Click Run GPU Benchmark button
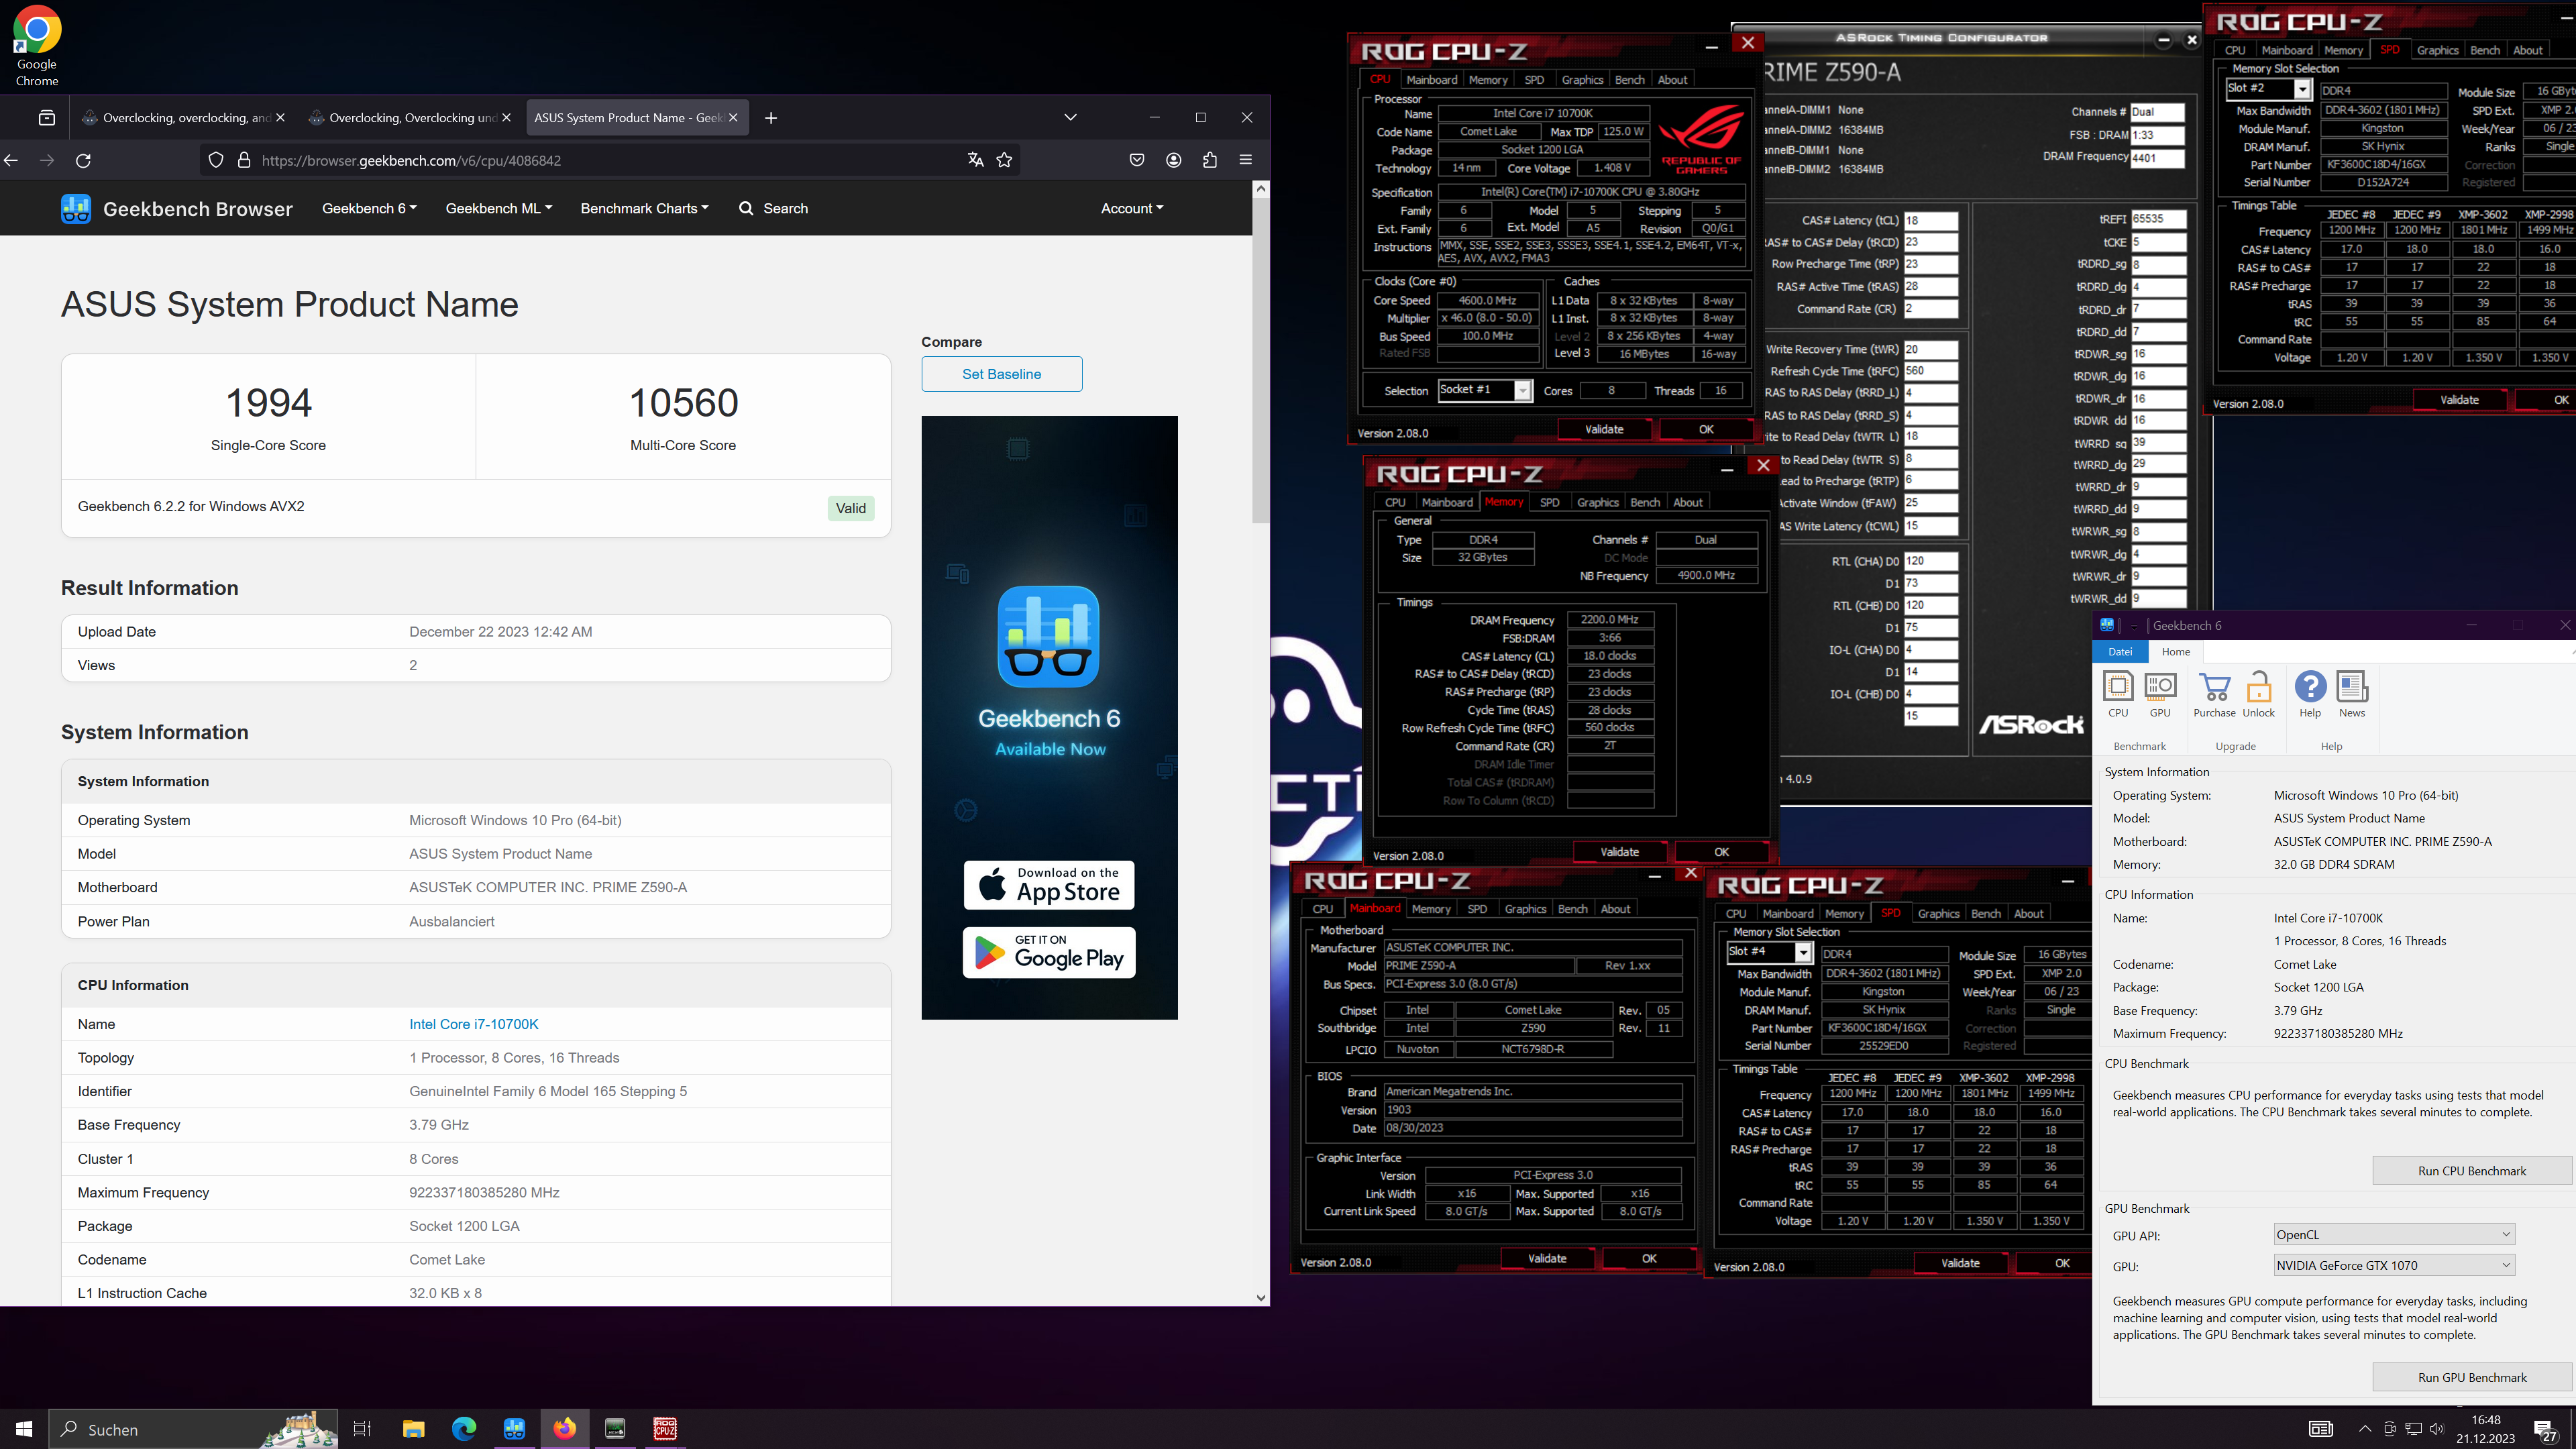 (x=2471, y=1377)
